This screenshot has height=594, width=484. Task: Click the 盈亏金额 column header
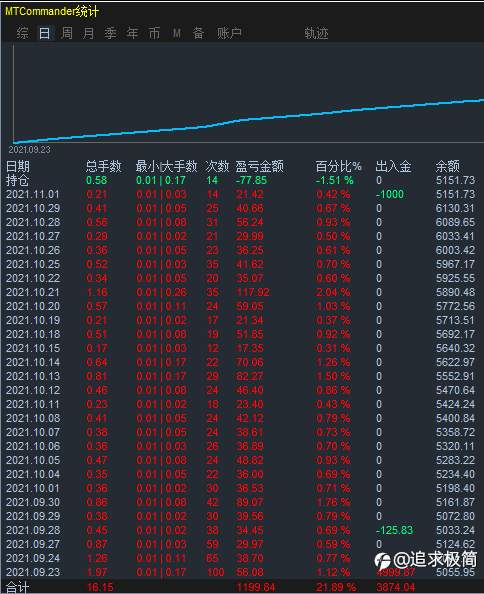coord(259,166)
